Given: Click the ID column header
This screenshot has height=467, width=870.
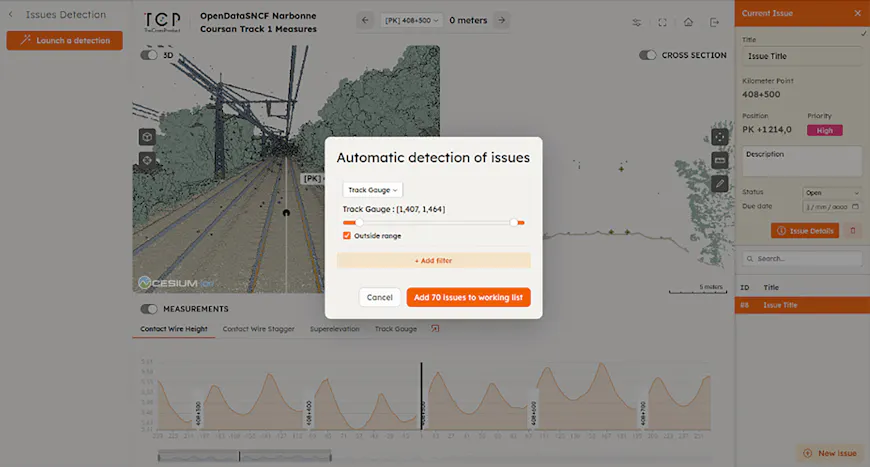Looking at the screenshot, I should [745, 287].
